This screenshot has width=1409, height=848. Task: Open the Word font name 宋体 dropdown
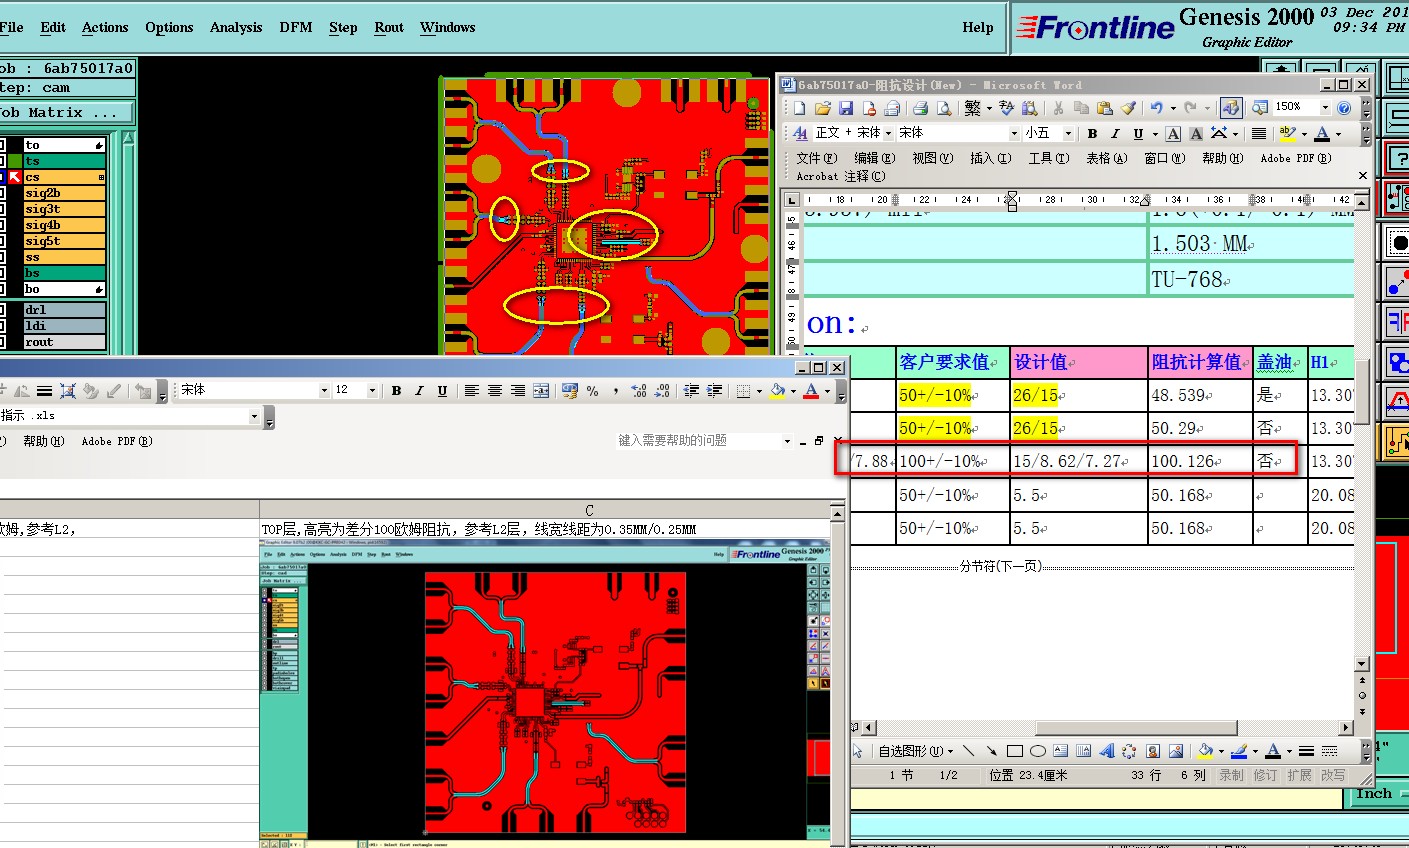[1013, 133]
